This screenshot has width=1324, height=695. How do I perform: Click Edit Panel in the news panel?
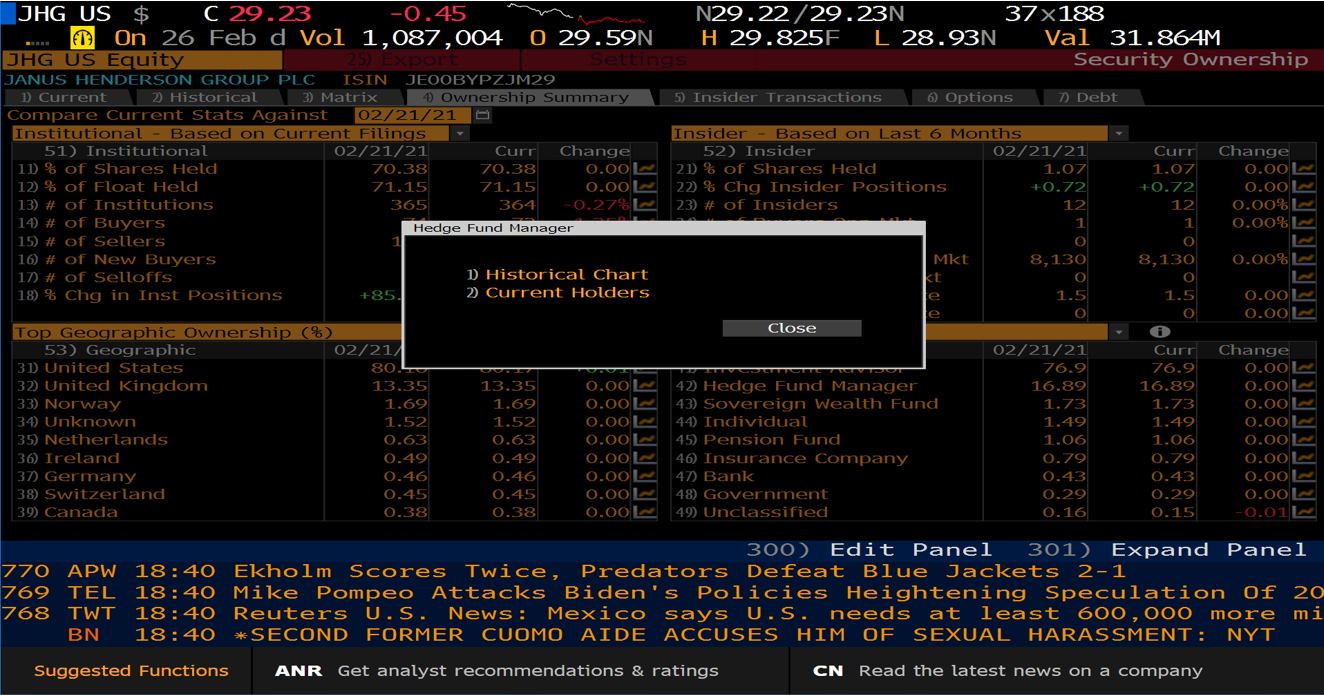[x=870, y=550]
